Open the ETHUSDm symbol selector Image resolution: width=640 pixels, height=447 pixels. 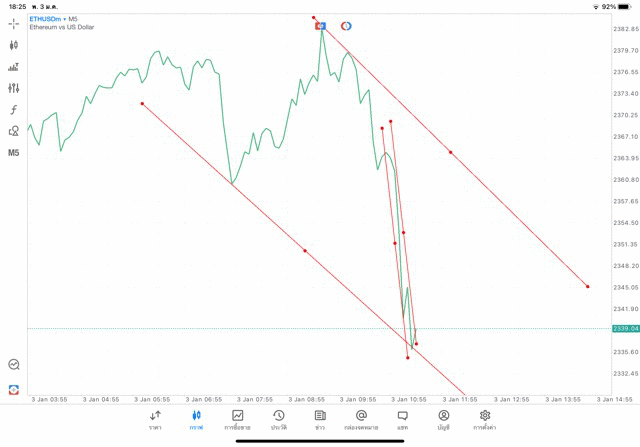(47, 19)
